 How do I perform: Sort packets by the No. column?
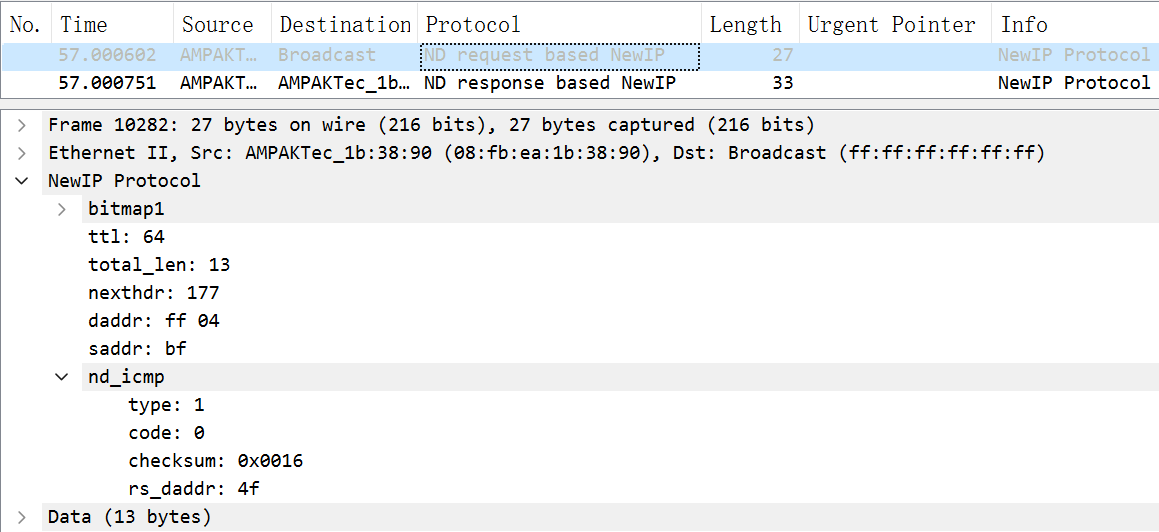(x=24, y=25)
